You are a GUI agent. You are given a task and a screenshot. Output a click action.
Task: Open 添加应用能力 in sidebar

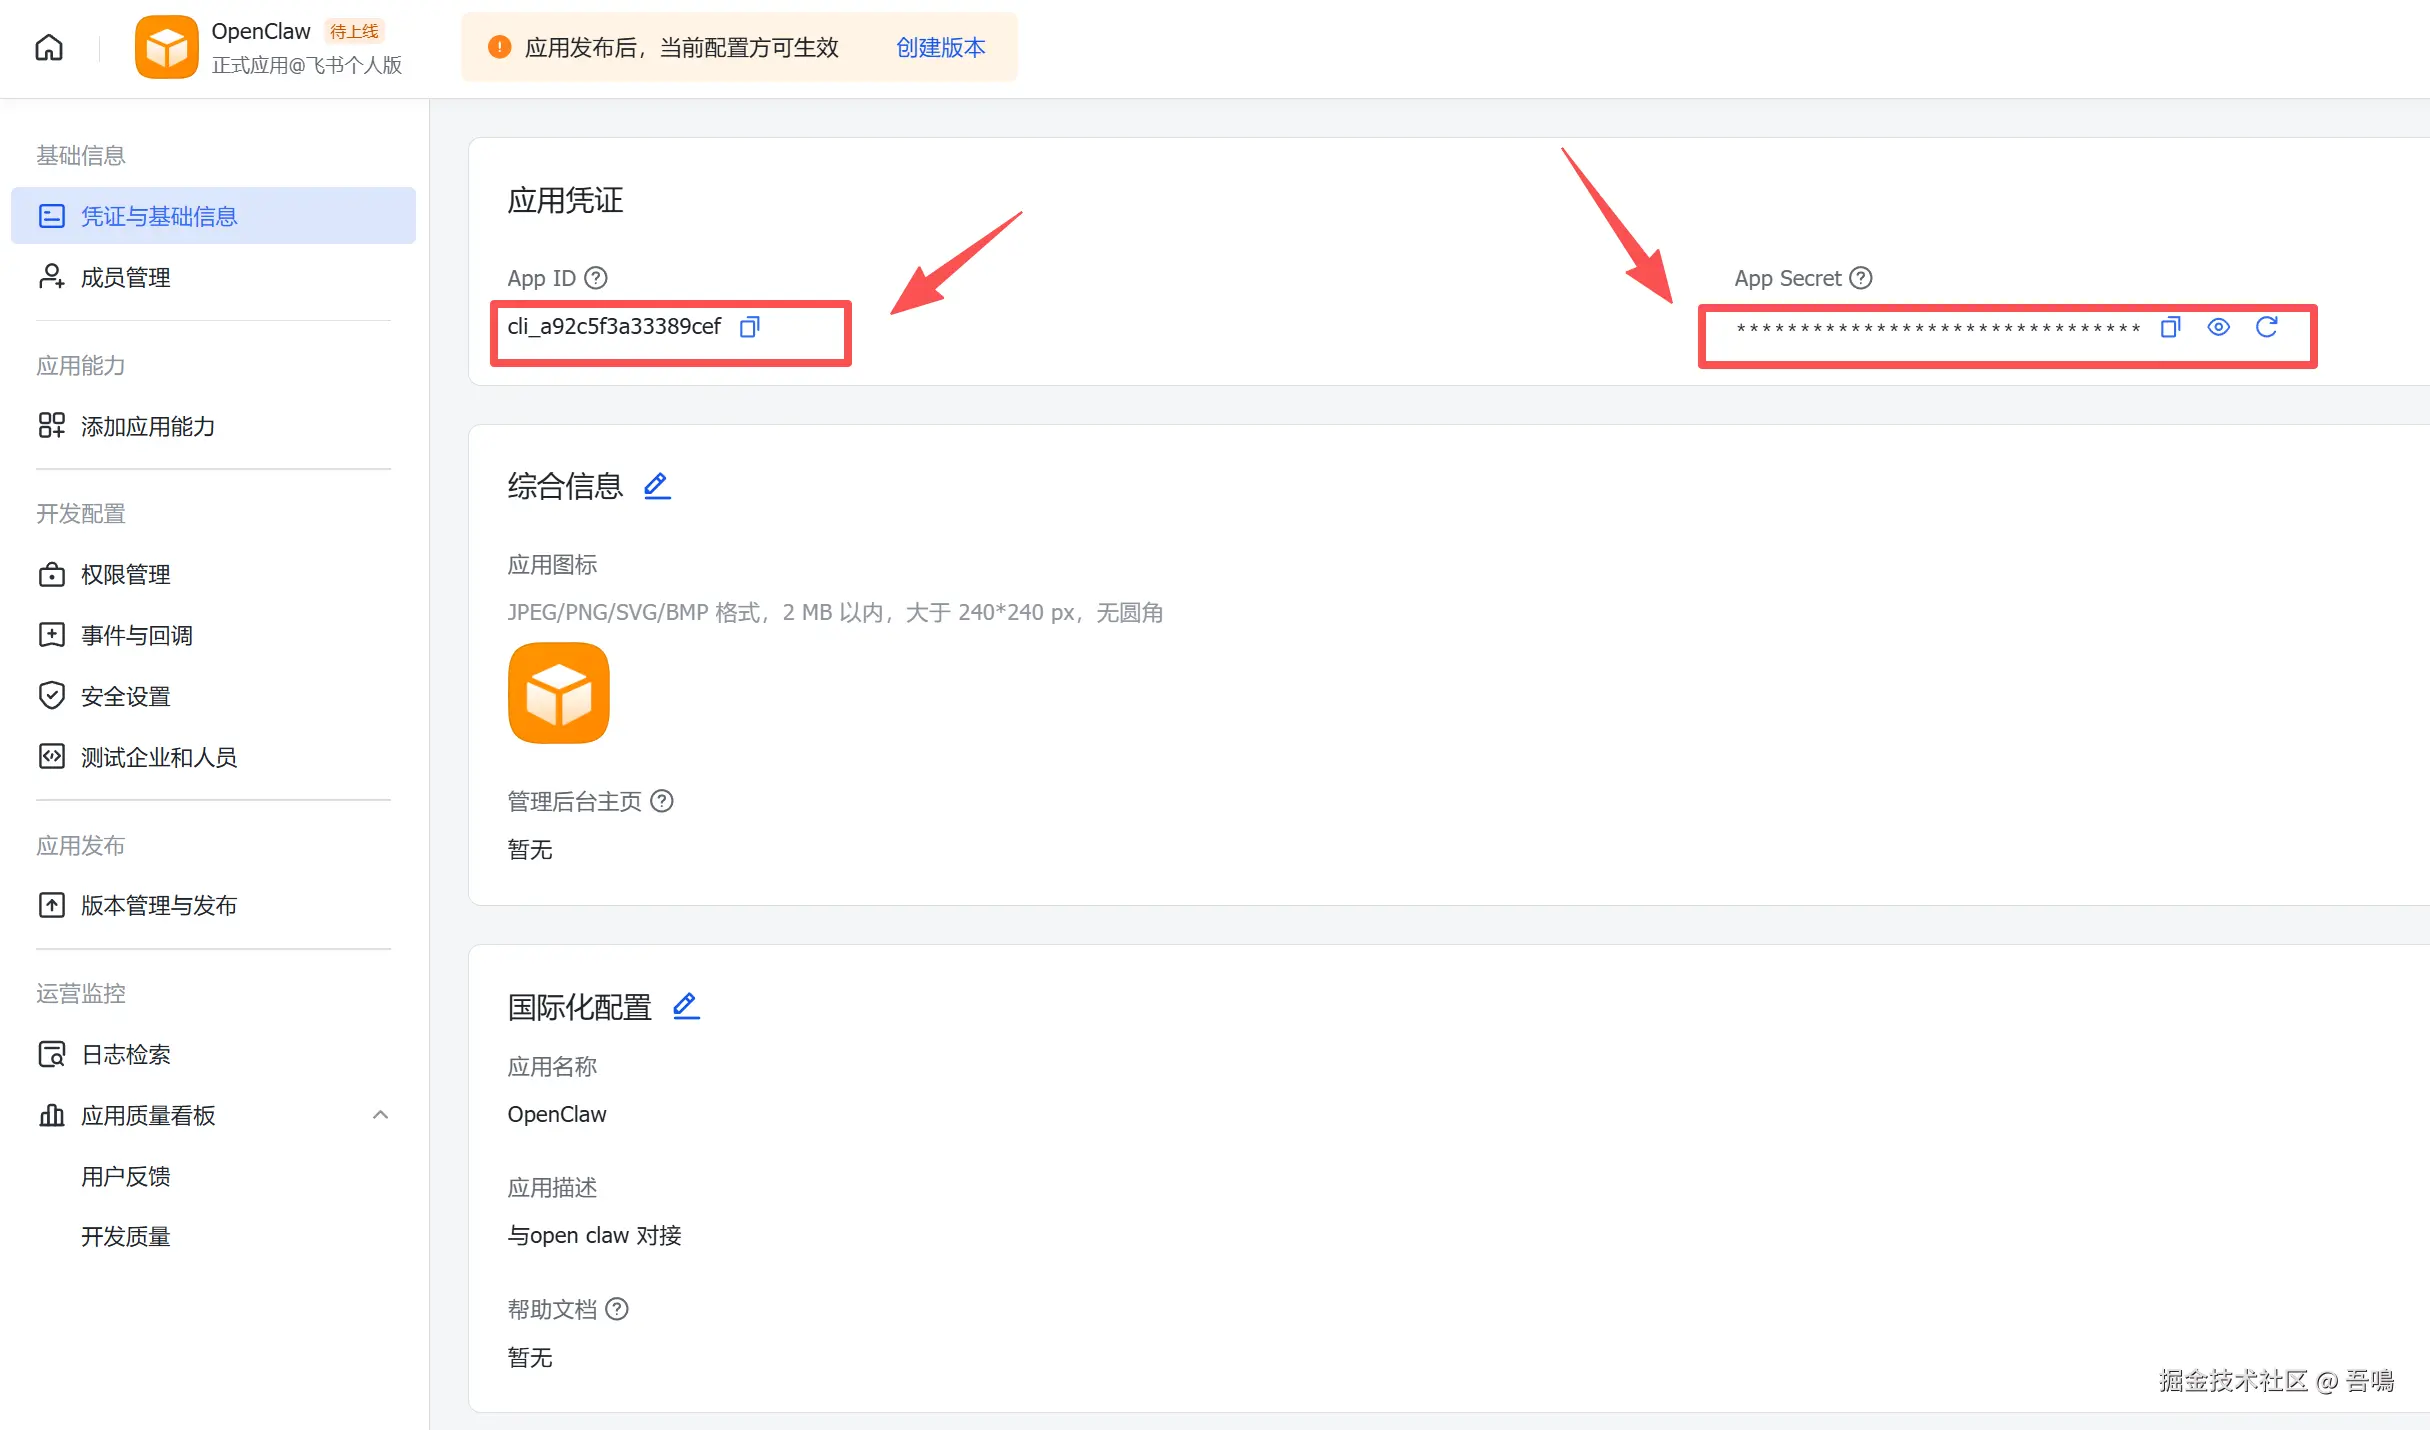147,426
